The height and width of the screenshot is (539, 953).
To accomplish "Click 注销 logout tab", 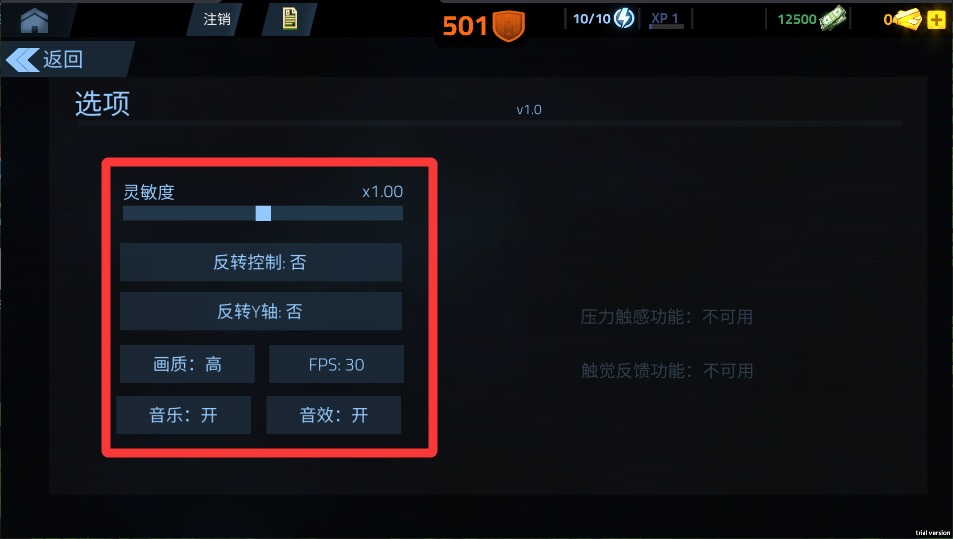I will (217, 19).
